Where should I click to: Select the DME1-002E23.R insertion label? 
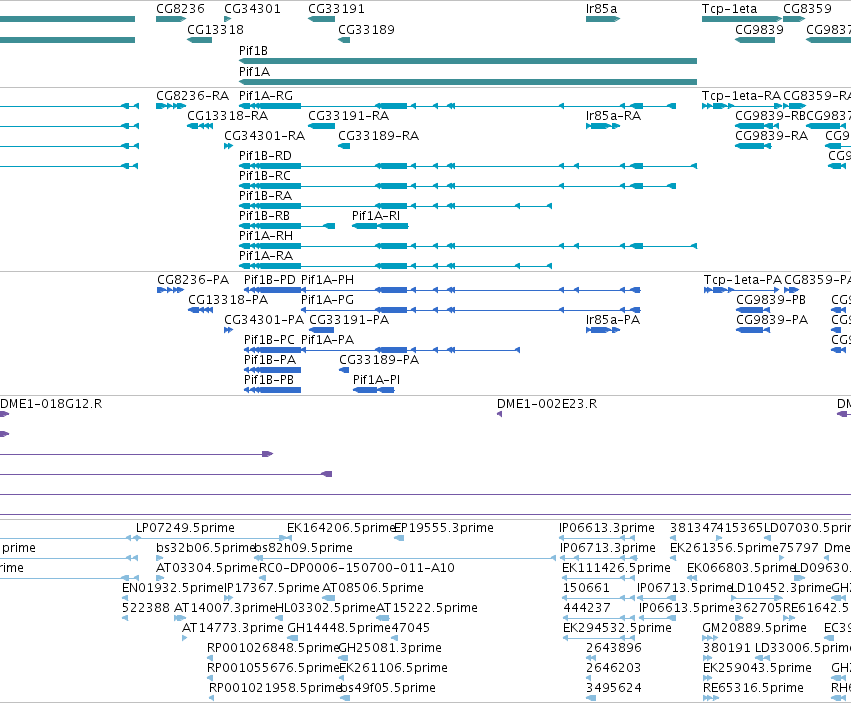547,404
